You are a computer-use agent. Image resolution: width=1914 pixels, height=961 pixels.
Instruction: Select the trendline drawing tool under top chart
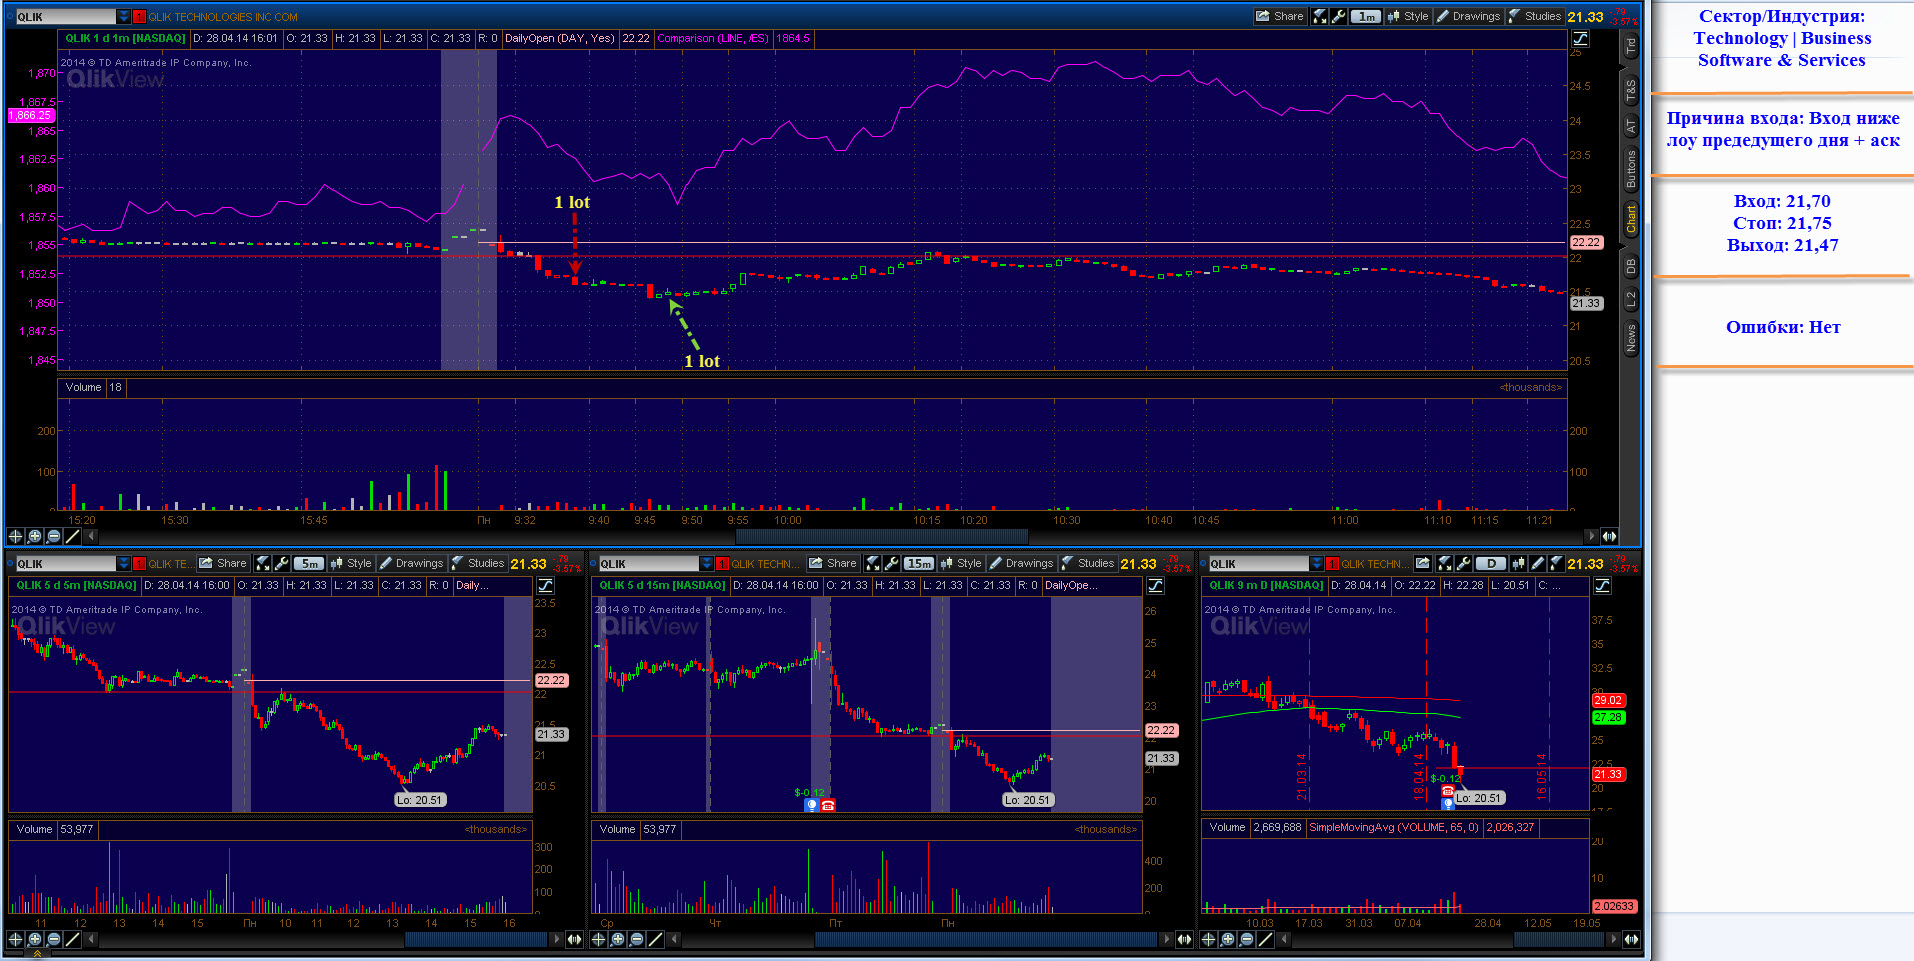pyautogui.click(x=73, y=536)
